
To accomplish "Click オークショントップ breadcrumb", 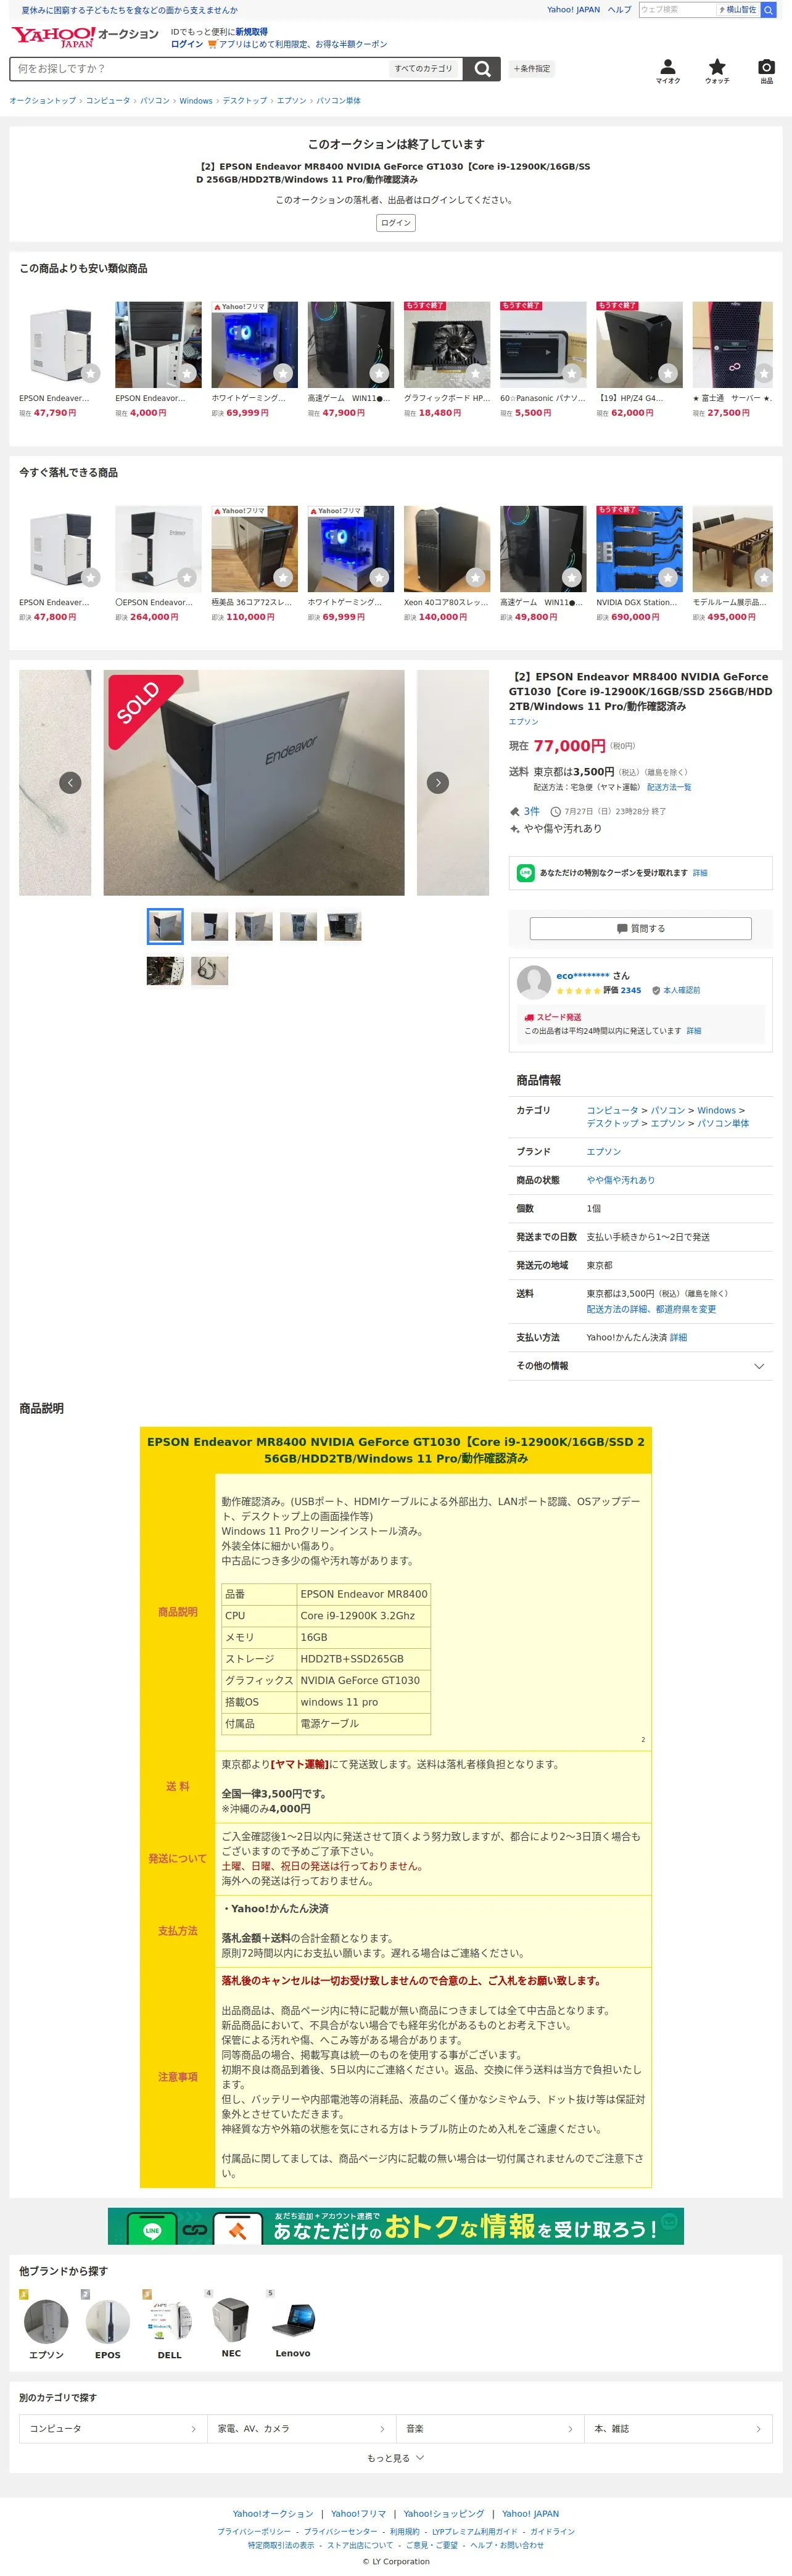I will tap(43, 101).
